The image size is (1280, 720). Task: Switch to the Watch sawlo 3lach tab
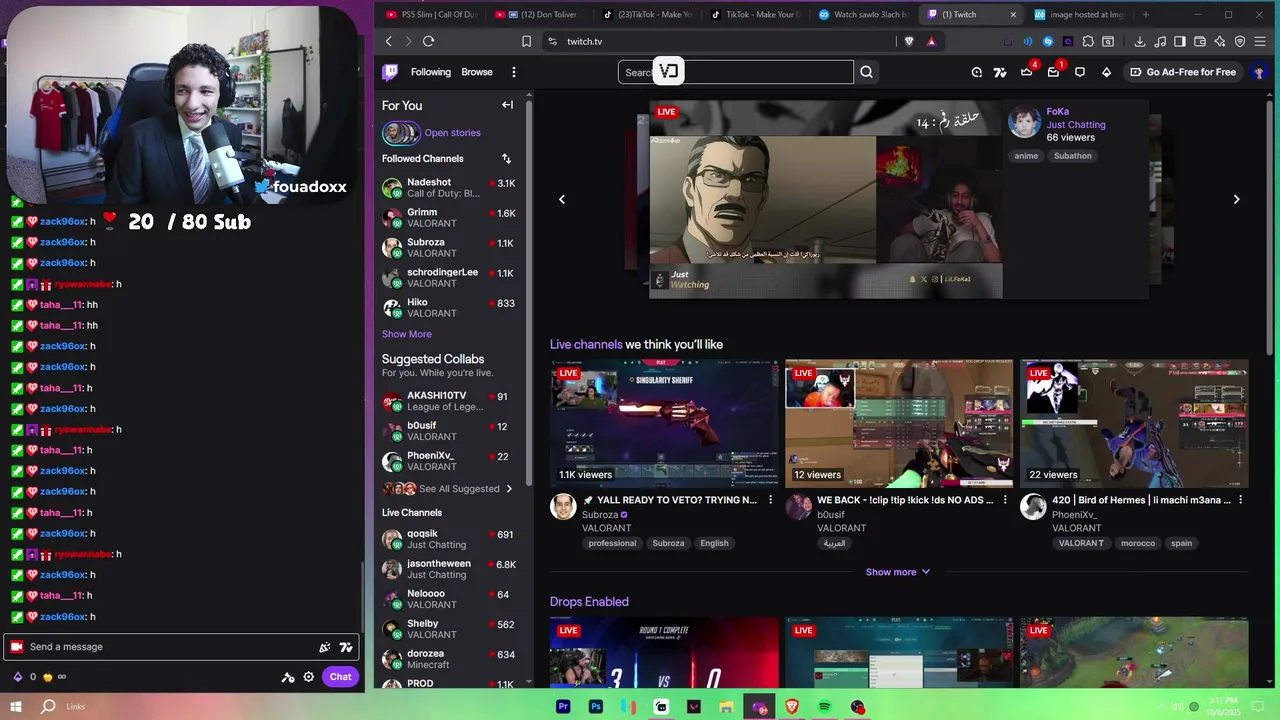pos(862,15)
